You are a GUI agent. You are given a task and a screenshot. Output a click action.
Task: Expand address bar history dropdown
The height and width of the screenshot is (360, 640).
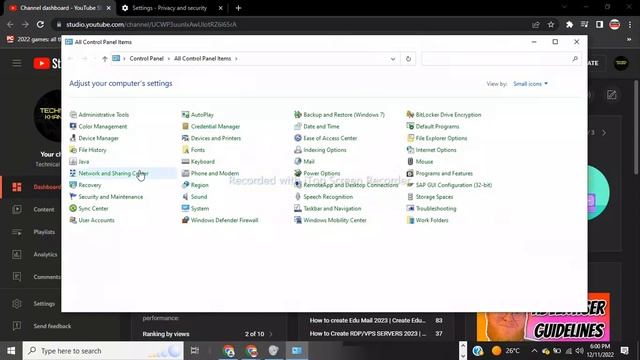click(393, 59)
